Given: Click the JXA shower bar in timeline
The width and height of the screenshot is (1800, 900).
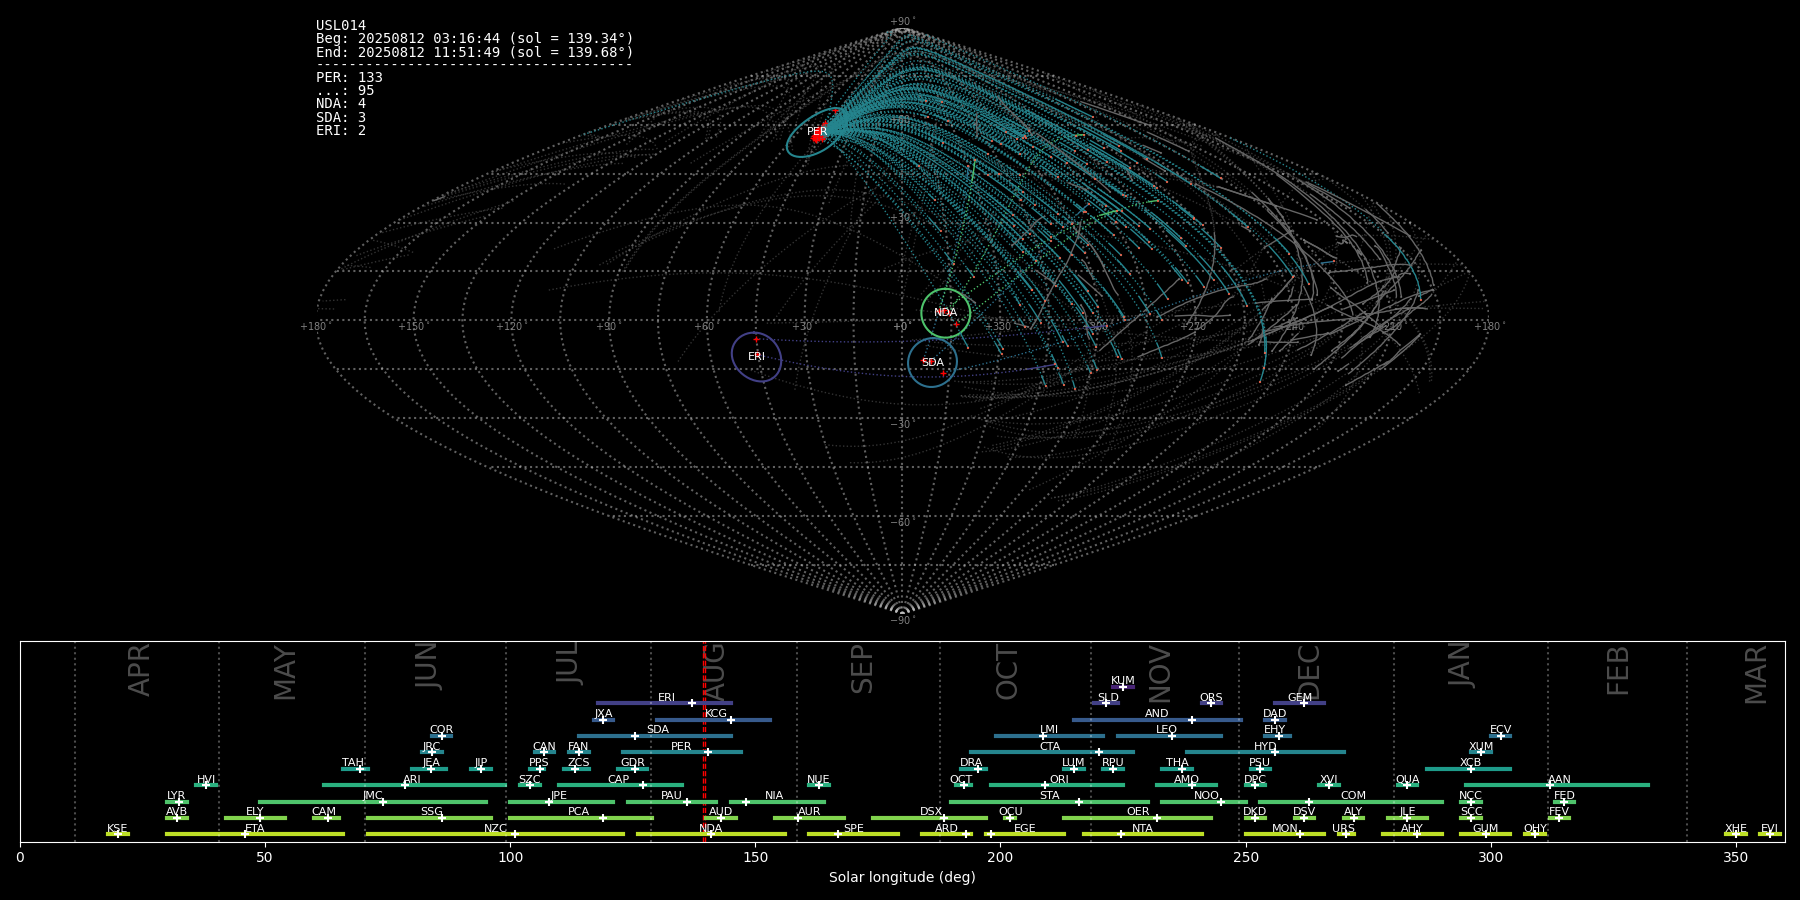Looking at the screenshot, I should pos(603,720).
